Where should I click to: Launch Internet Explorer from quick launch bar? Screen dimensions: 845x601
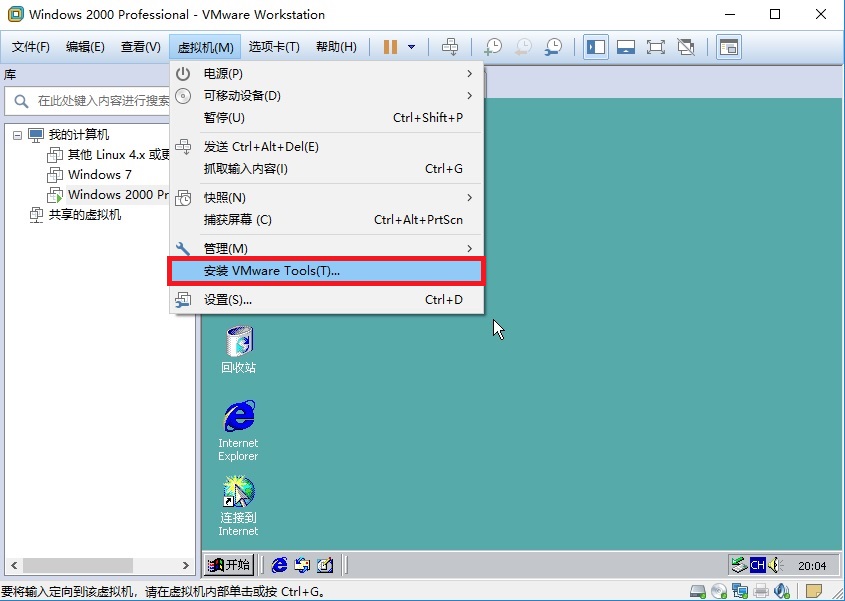[x=279, y=565]
